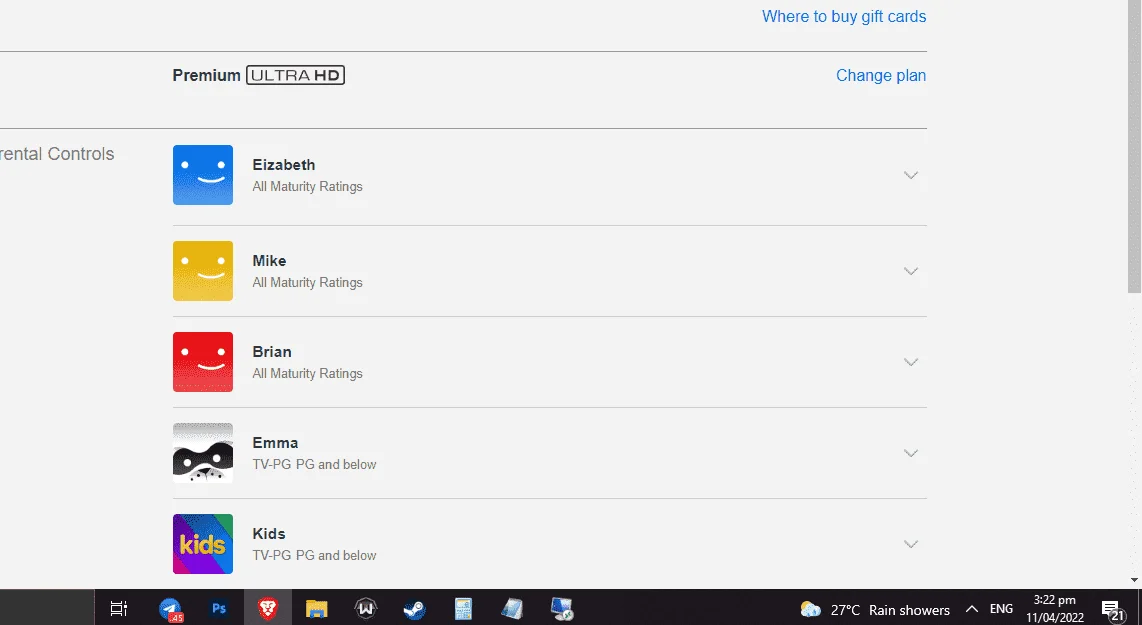This screenshot has height=625, width=1142.
Task: Click the Change plan link
Action: click(x=881, y=76)
